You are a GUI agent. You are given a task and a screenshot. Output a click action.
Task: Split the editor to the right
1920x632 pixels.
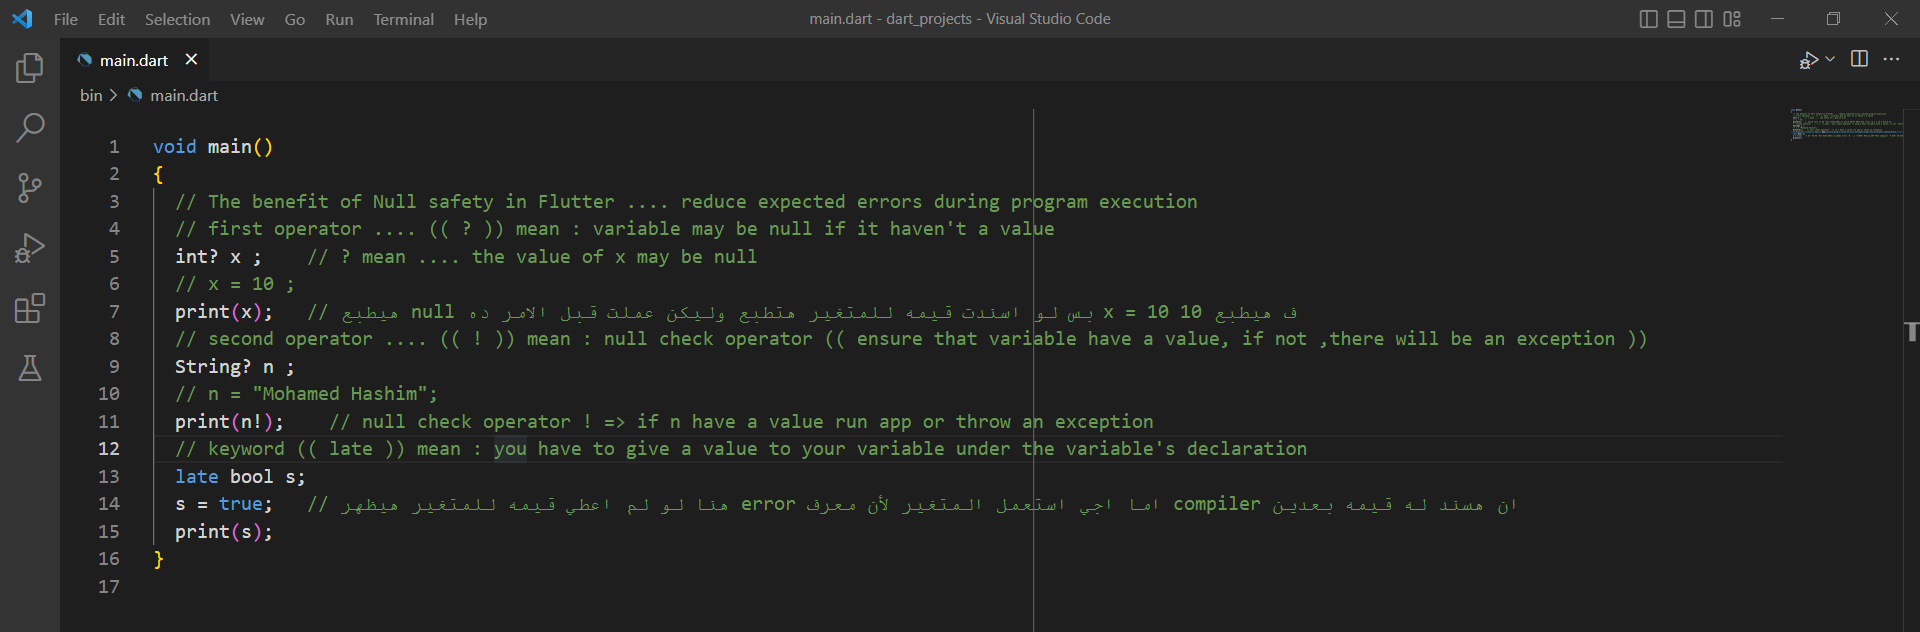[x=1859, y=59]
